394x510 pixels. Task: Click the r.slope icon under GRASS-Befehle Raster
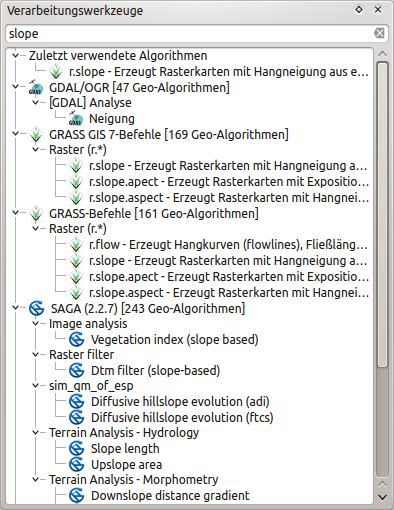tap(76, 261)
